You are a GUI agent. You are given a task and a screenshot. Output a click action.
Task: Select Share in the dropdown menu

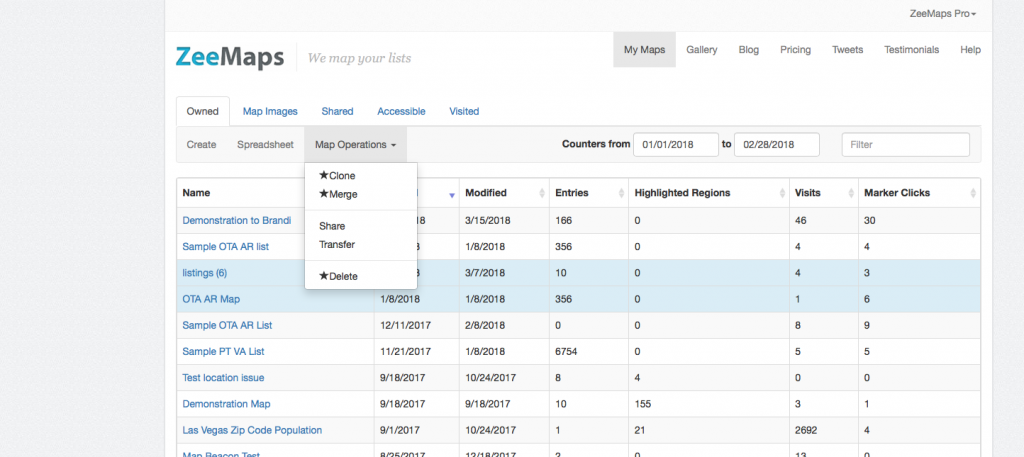pos(331,226)
